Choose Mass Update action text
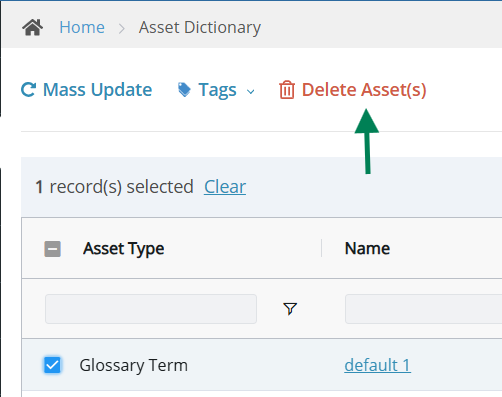 coord(97,90)
